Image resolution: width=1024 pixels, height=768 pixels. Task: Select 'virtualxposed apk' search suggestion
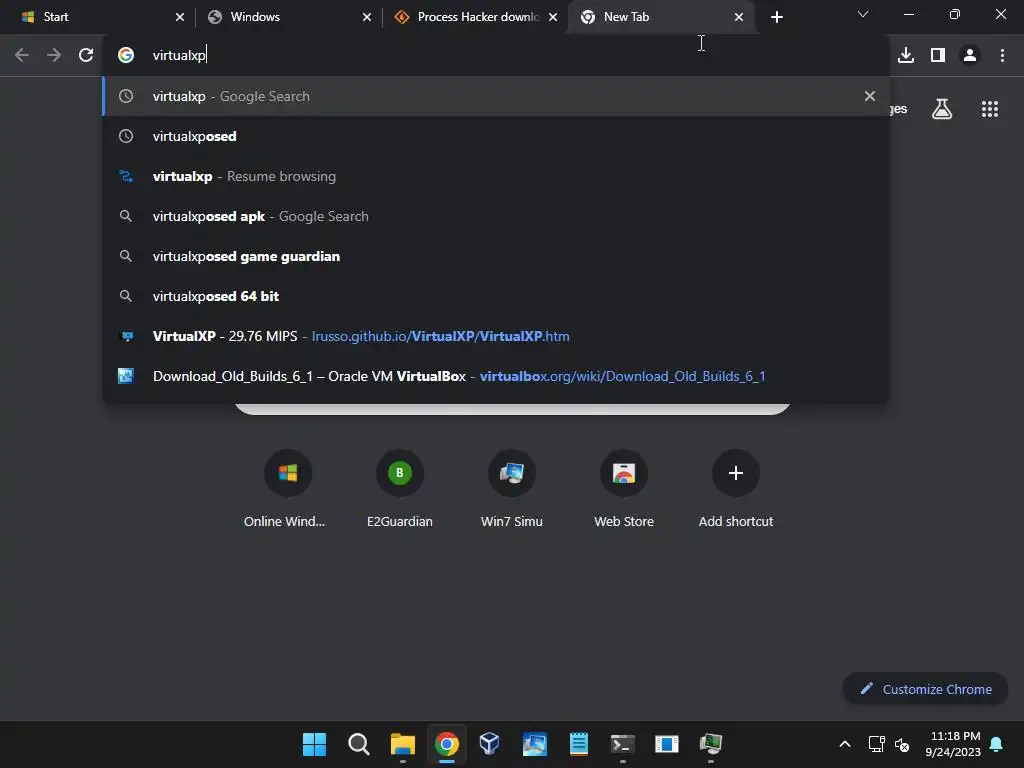tap(495, 216)
